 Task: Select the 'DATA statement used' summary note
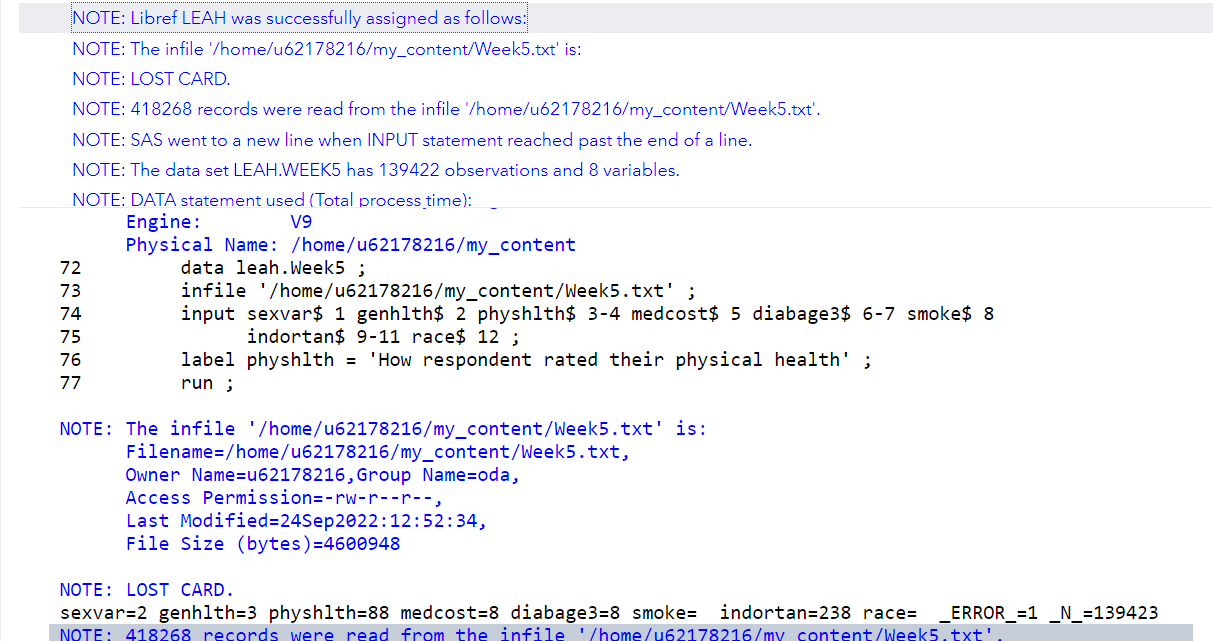pos(272,199)
